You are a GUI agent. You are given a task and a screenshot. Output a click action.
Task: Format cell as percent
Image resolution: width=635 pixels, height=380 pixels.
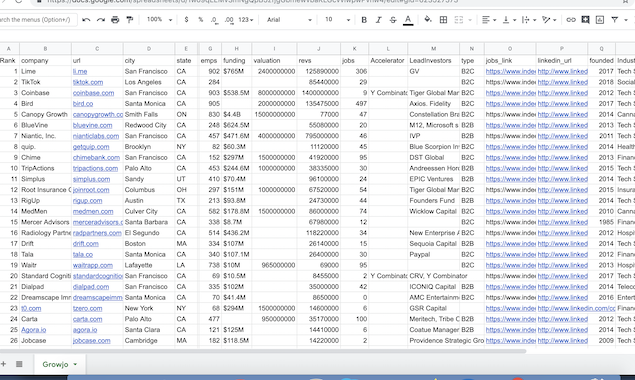click(200, 19)
